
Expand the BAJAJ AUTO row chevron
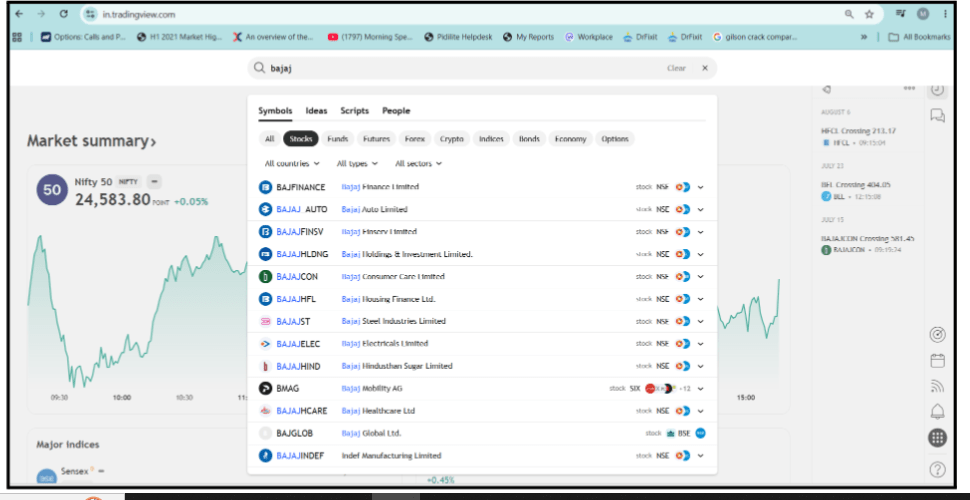point(700,209)
